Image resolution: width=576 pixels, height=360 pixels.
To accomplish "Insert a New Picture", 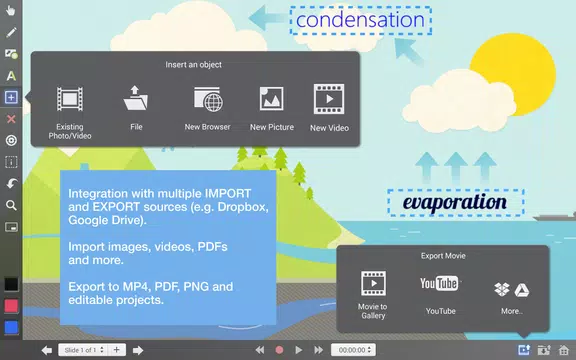I will tap(272, 108).
